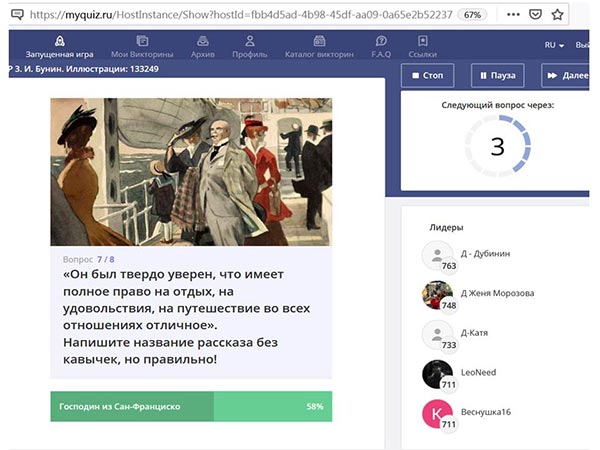Open the 'Профиль' page
This screenshot has width=600, height=450.
pyautogui.click(x=249, y=47)
